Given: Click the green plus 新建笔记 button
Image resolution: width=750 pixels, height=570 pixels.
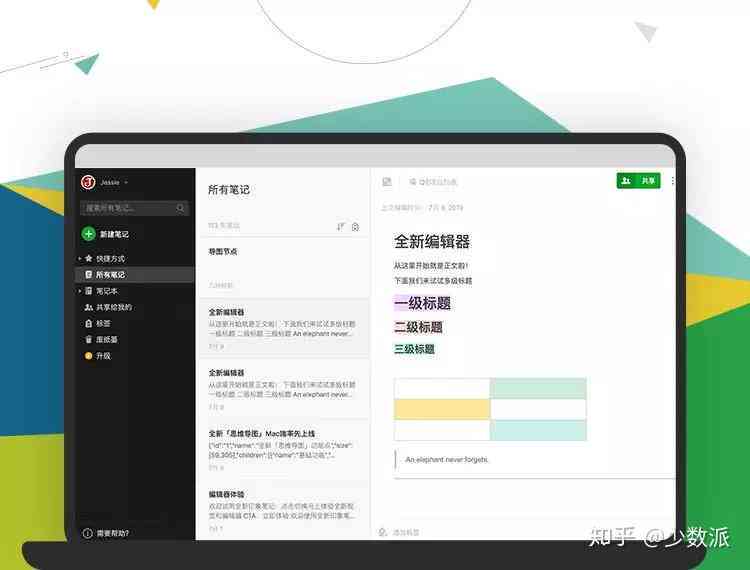Looking at the screenshot, I should [105, 234].
